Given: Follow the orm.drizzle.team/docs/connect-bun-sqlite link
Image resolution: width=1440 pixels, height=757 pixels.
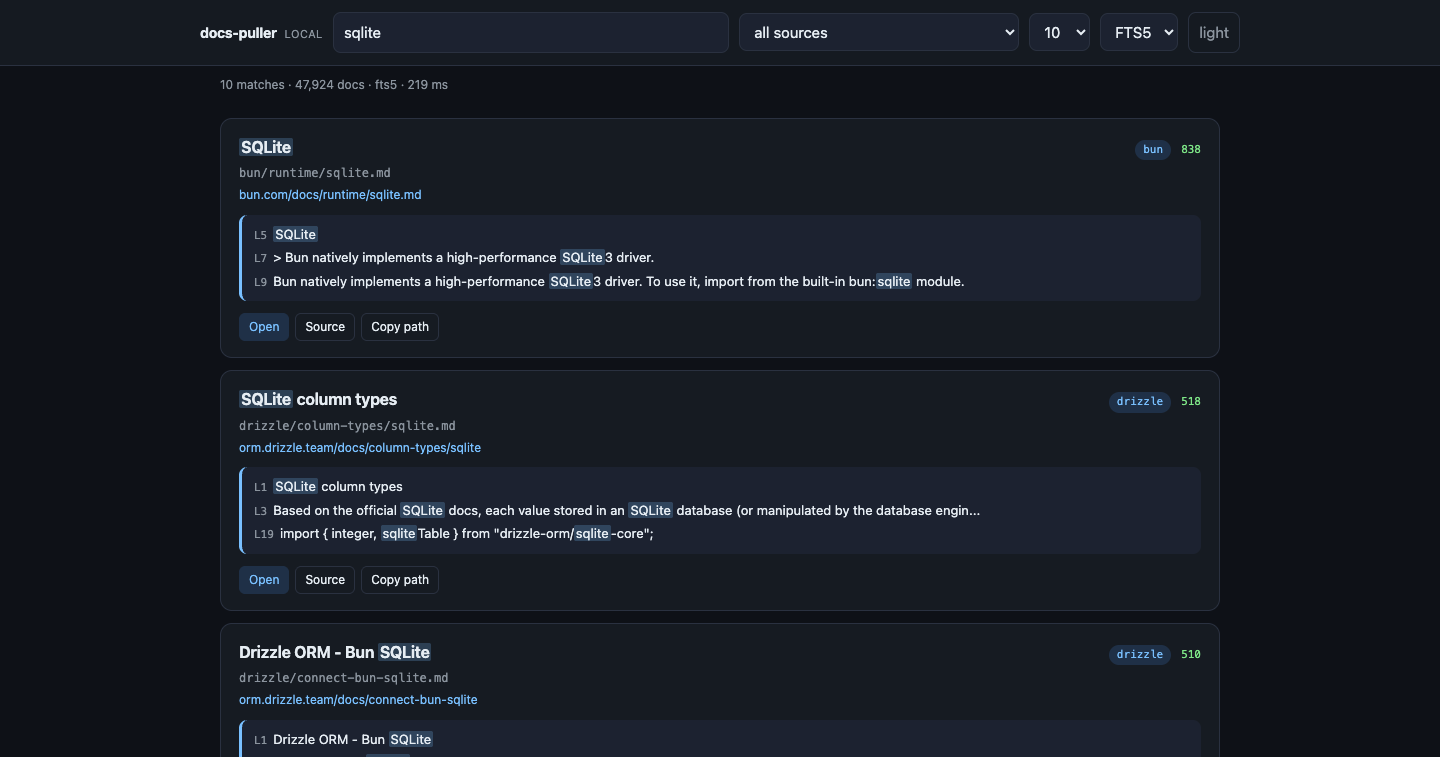Looking at the screenshot, I should pyautogui.click(x=358, y=700).
